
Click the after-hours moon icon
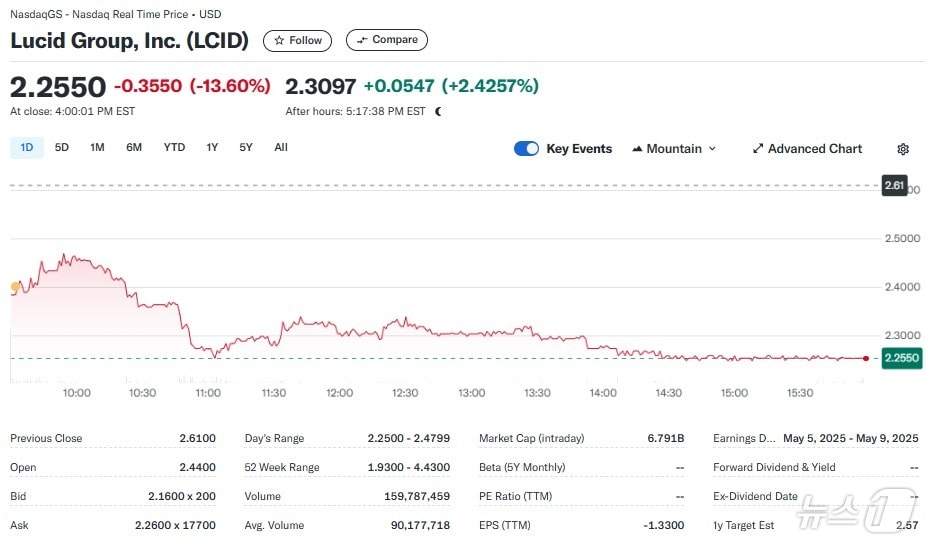438,111
